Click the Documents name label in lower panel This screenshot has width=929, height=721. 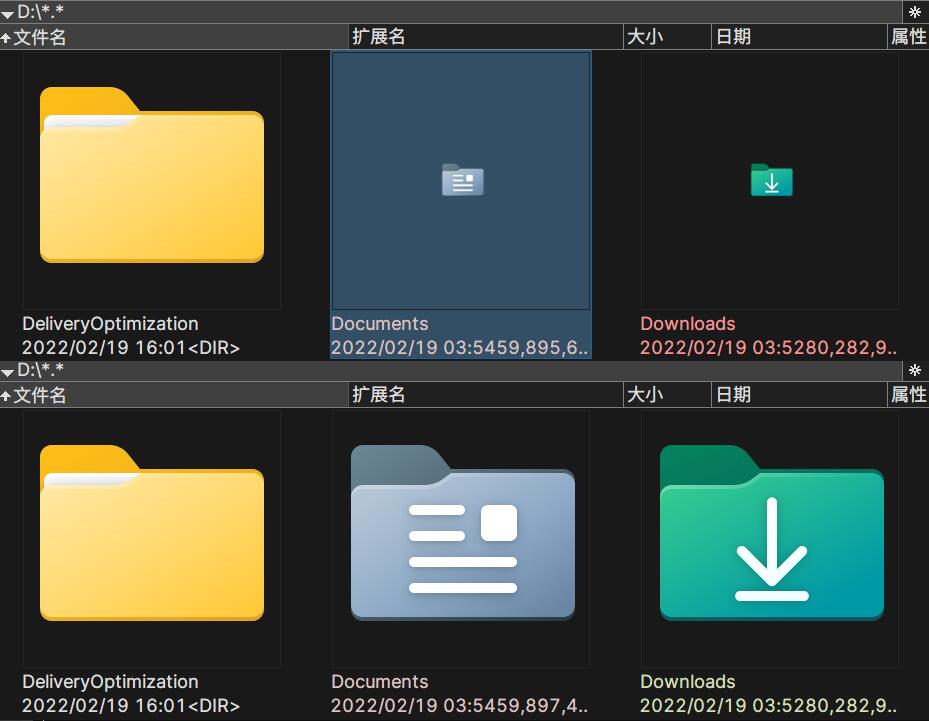(380, 682)
